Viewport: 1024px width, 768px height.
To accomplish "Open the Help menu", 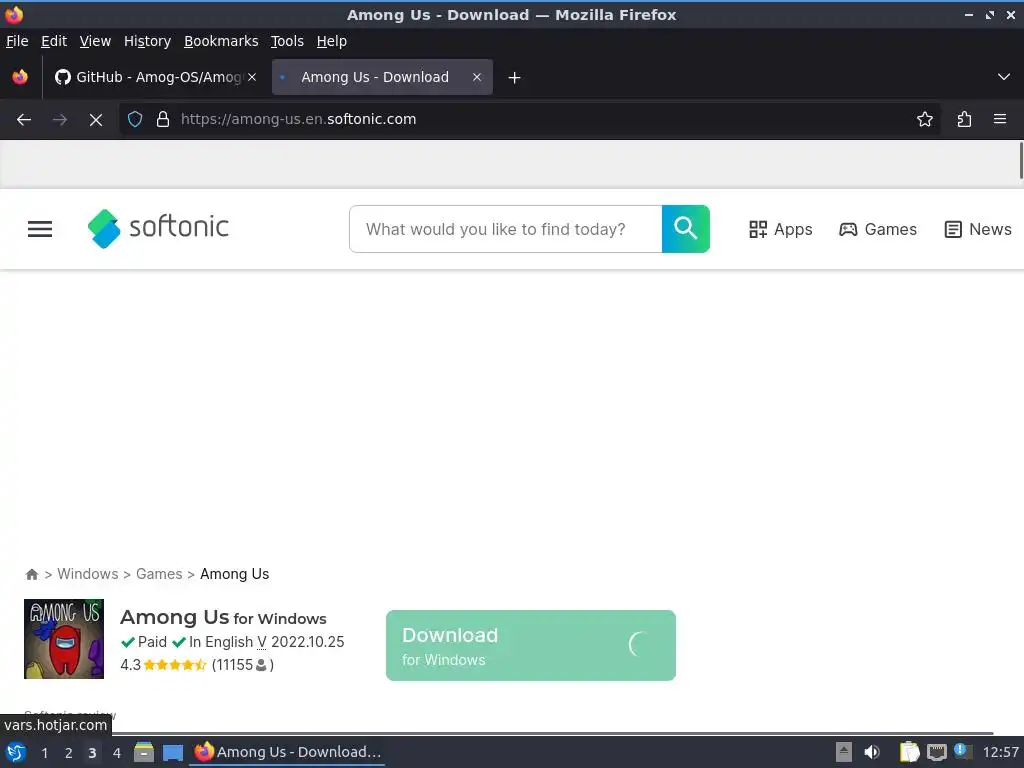I will [x=332, y=41].
